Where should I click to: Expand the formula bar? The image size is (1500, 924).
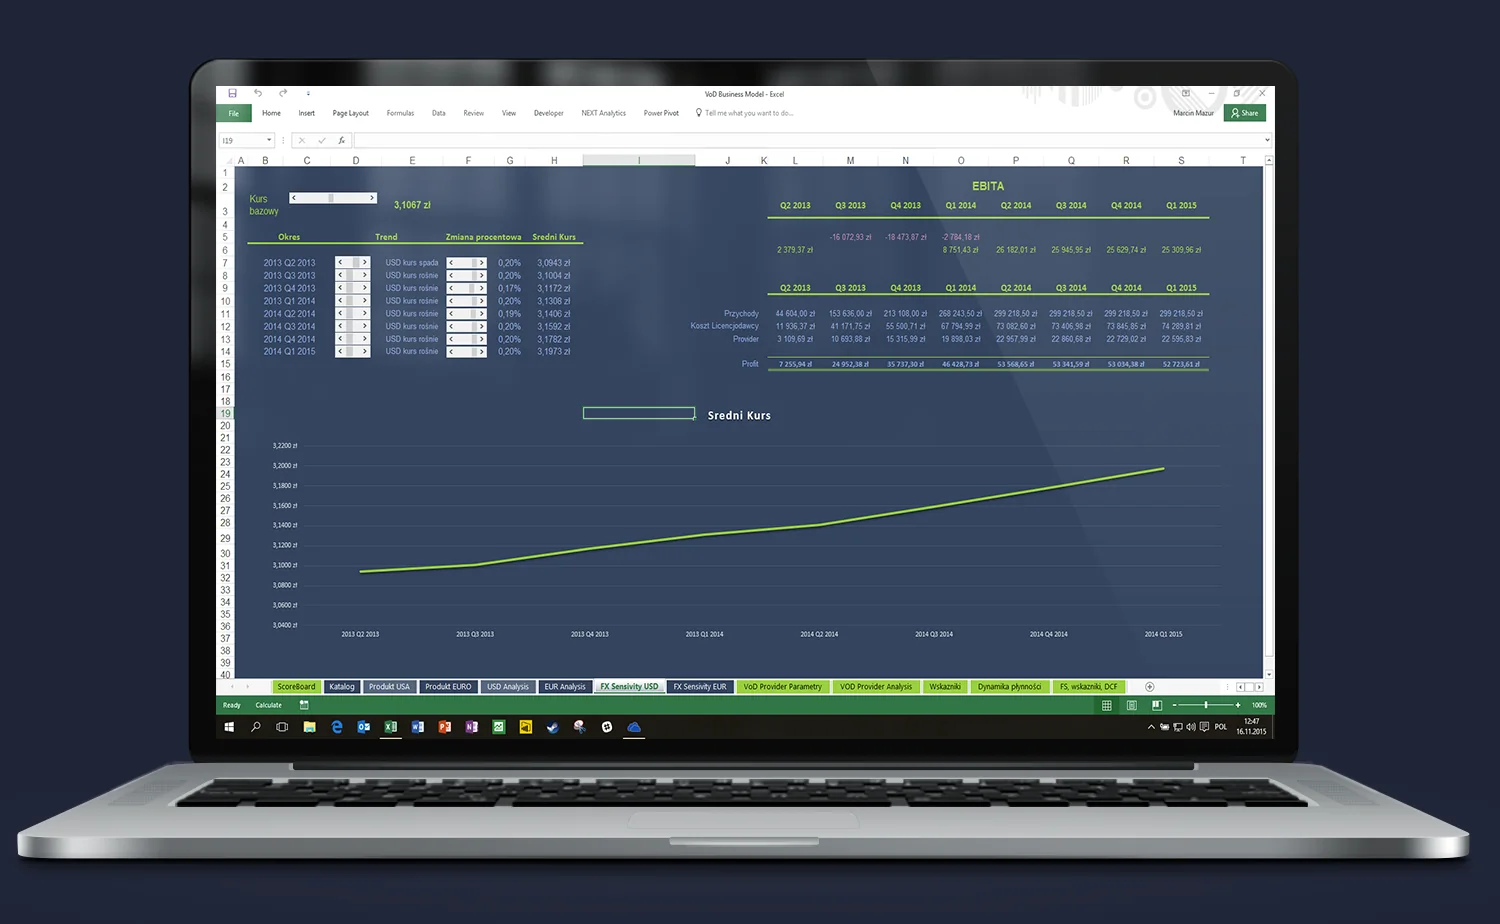[x=1267, y=140]
